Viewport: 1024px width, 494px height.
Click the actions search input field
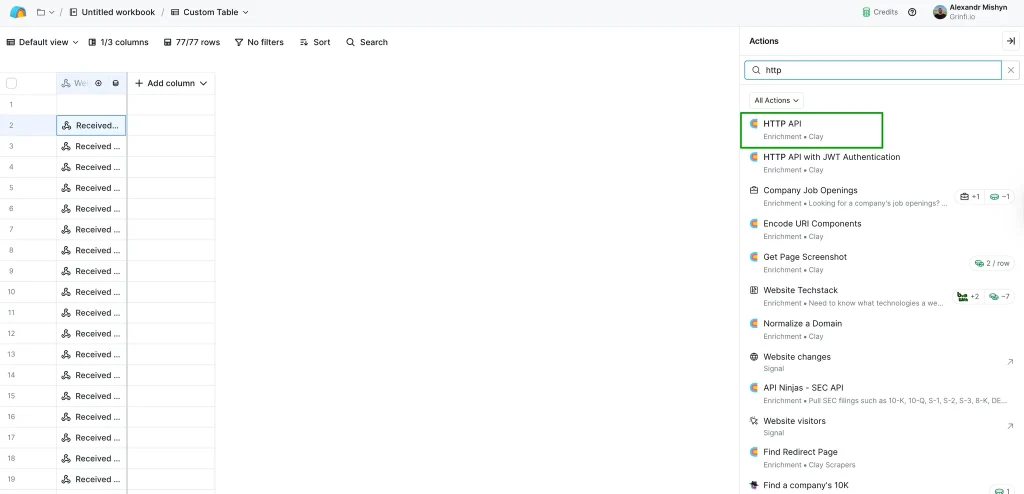875,70
